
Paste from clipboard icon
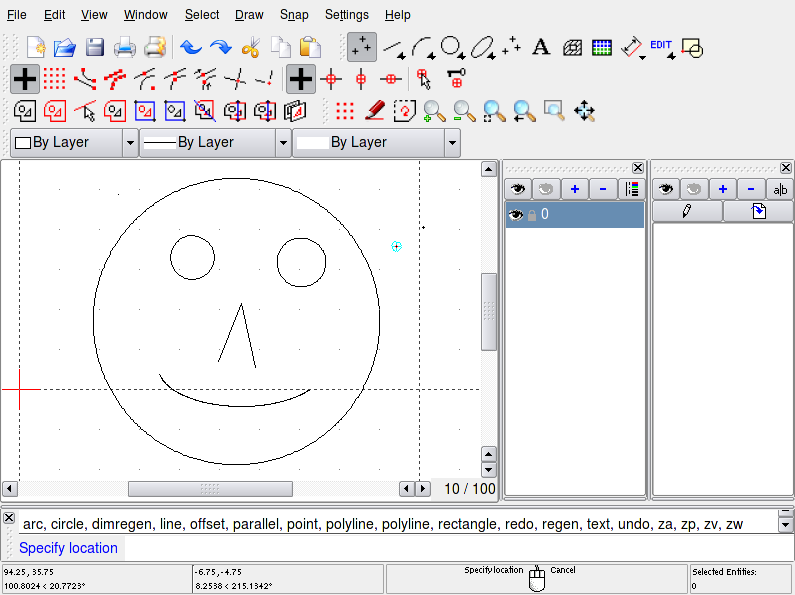(x=310, y=48)
